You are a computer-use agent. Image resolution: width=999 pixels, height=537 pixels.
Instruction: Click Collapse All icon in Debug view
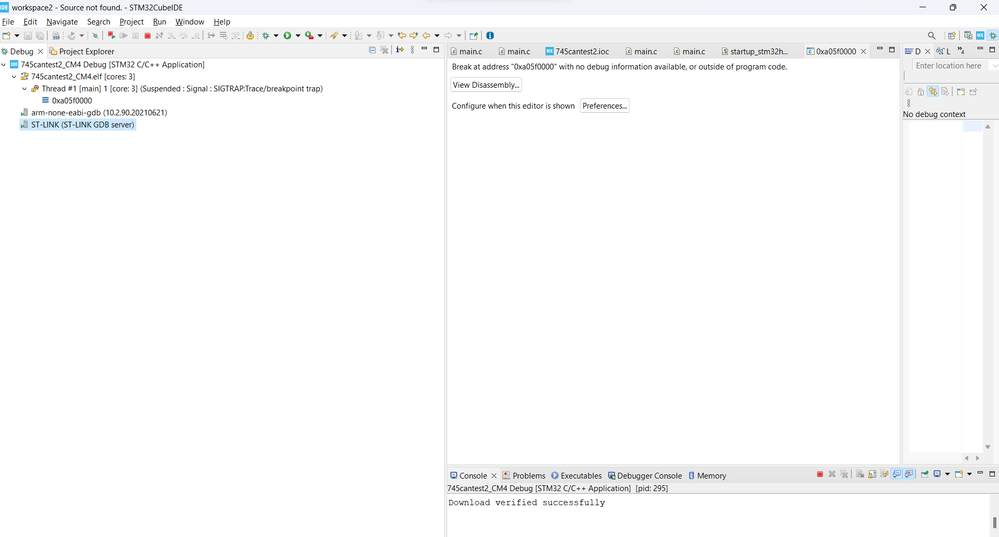click(372, 50)
